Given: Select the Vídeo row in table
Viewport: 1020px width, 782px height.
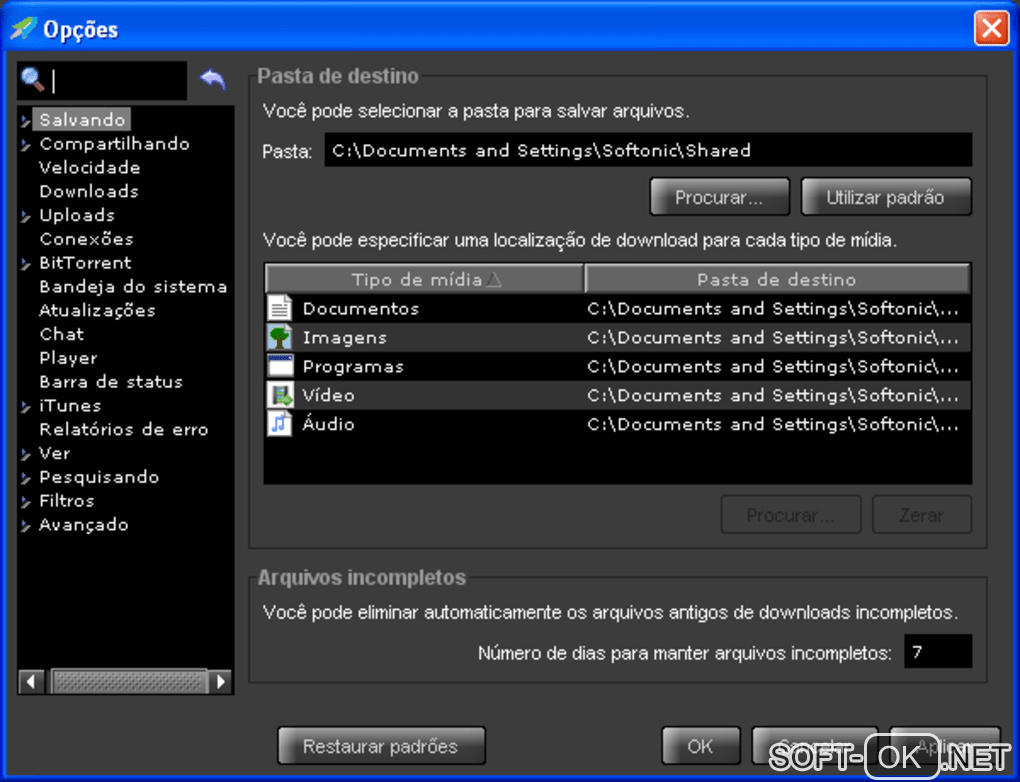Looking at the screenshot, I should tap(618, 395).
